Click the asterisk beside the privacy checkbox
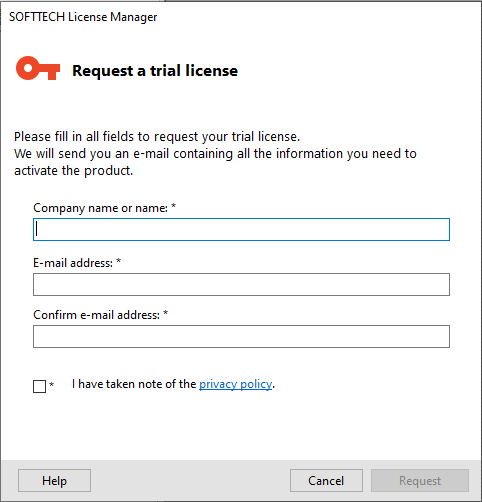Viewport: 482px width, 502px height. pos(51,384)
